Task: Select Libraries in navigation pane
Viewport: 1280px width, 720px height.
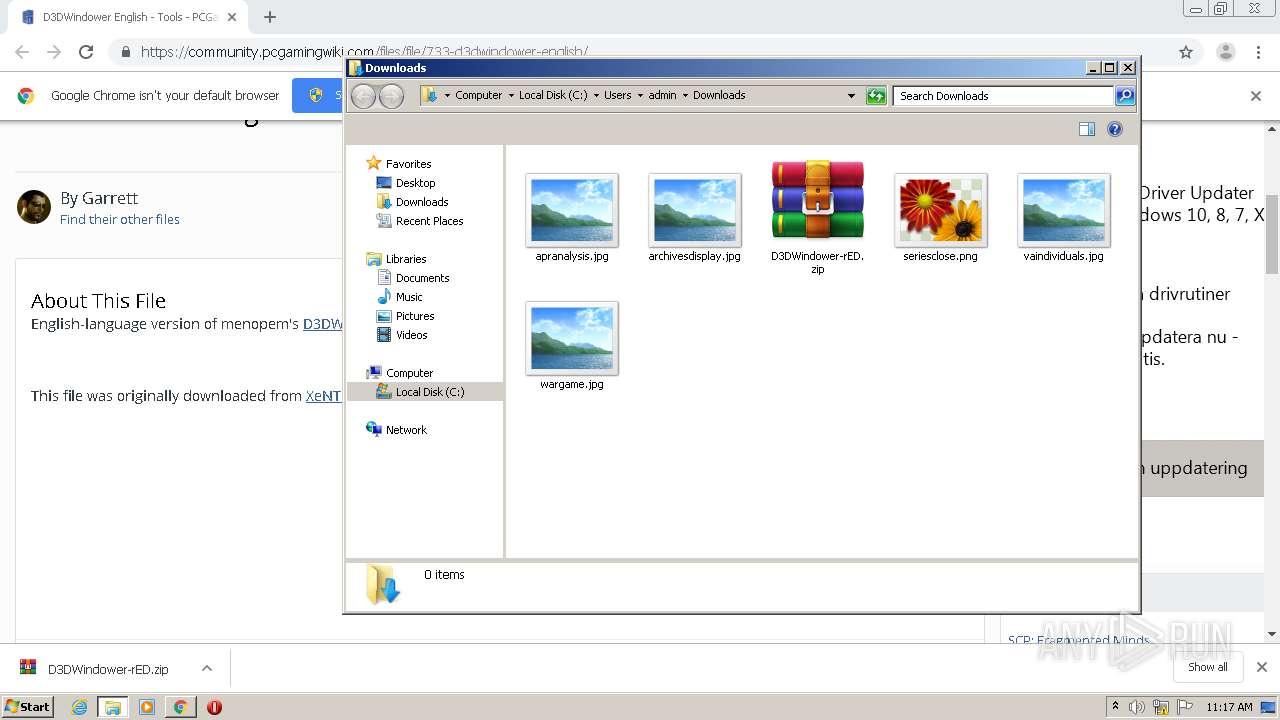Action: coord(406,259)
